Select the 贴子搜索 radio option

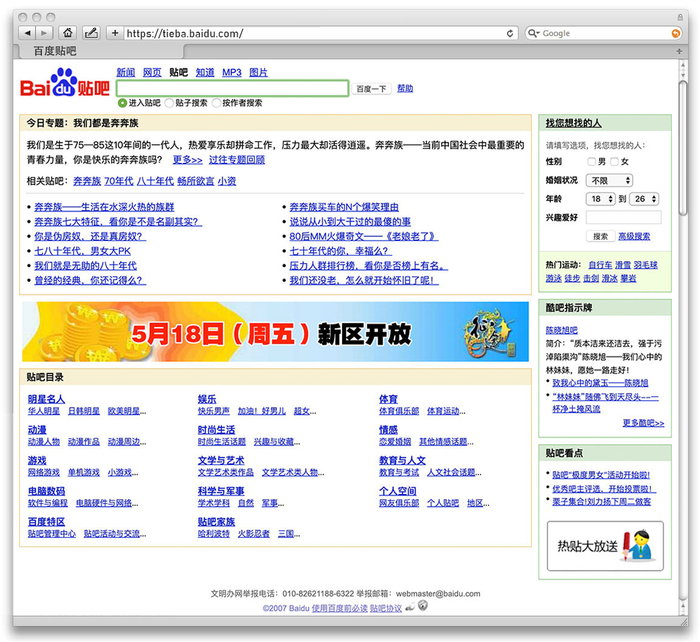pos(169,103)
